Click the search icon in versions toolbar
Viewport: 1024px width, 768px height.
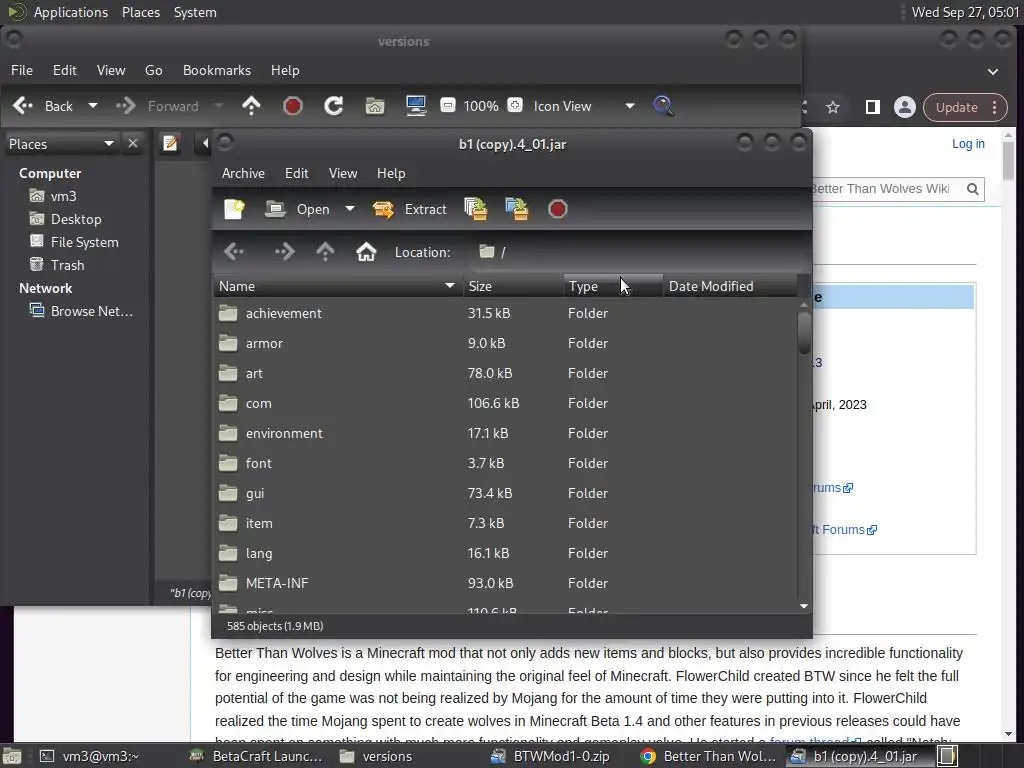click(663, 106)
